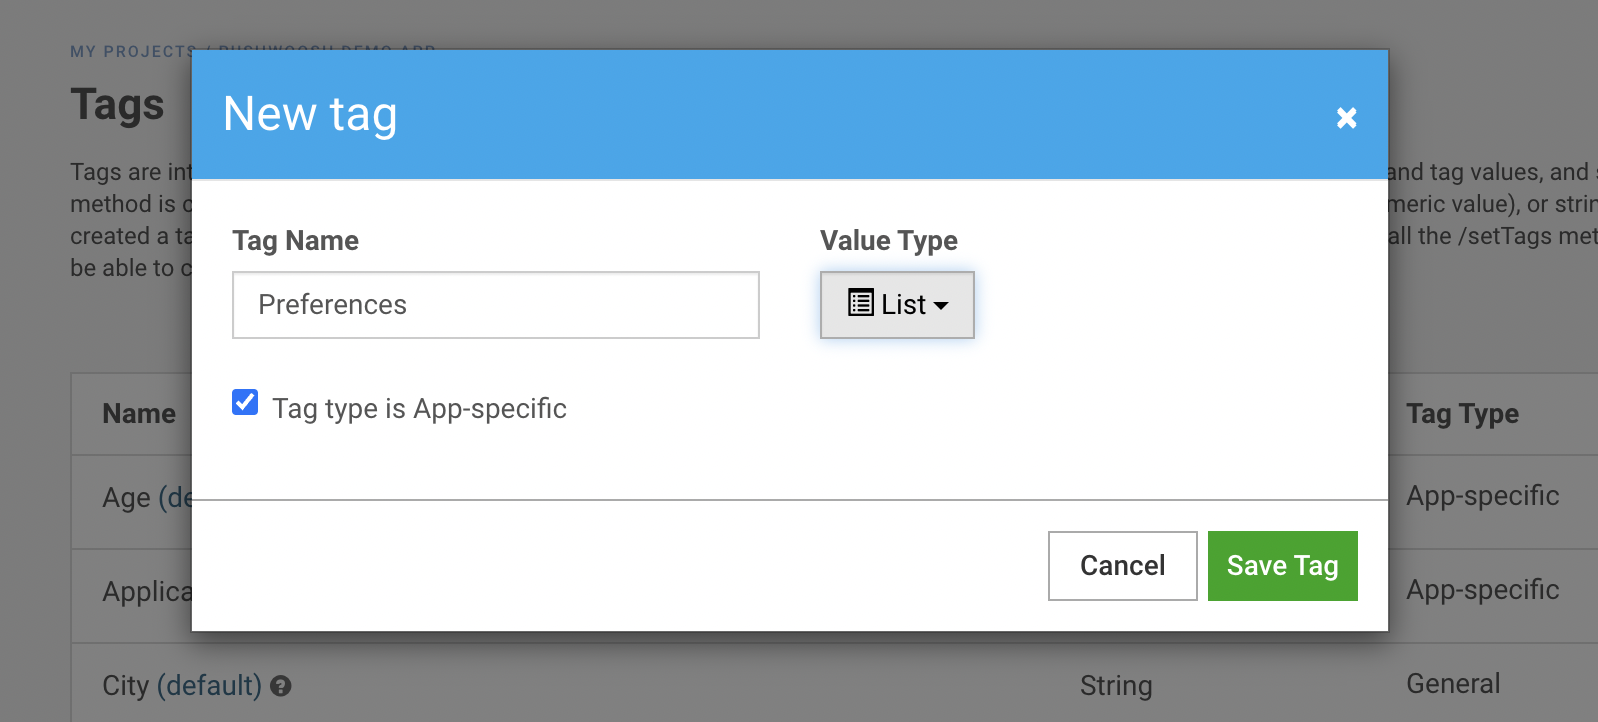
Task: Click the Tag Name field label
Action: (x=295, y=241)
